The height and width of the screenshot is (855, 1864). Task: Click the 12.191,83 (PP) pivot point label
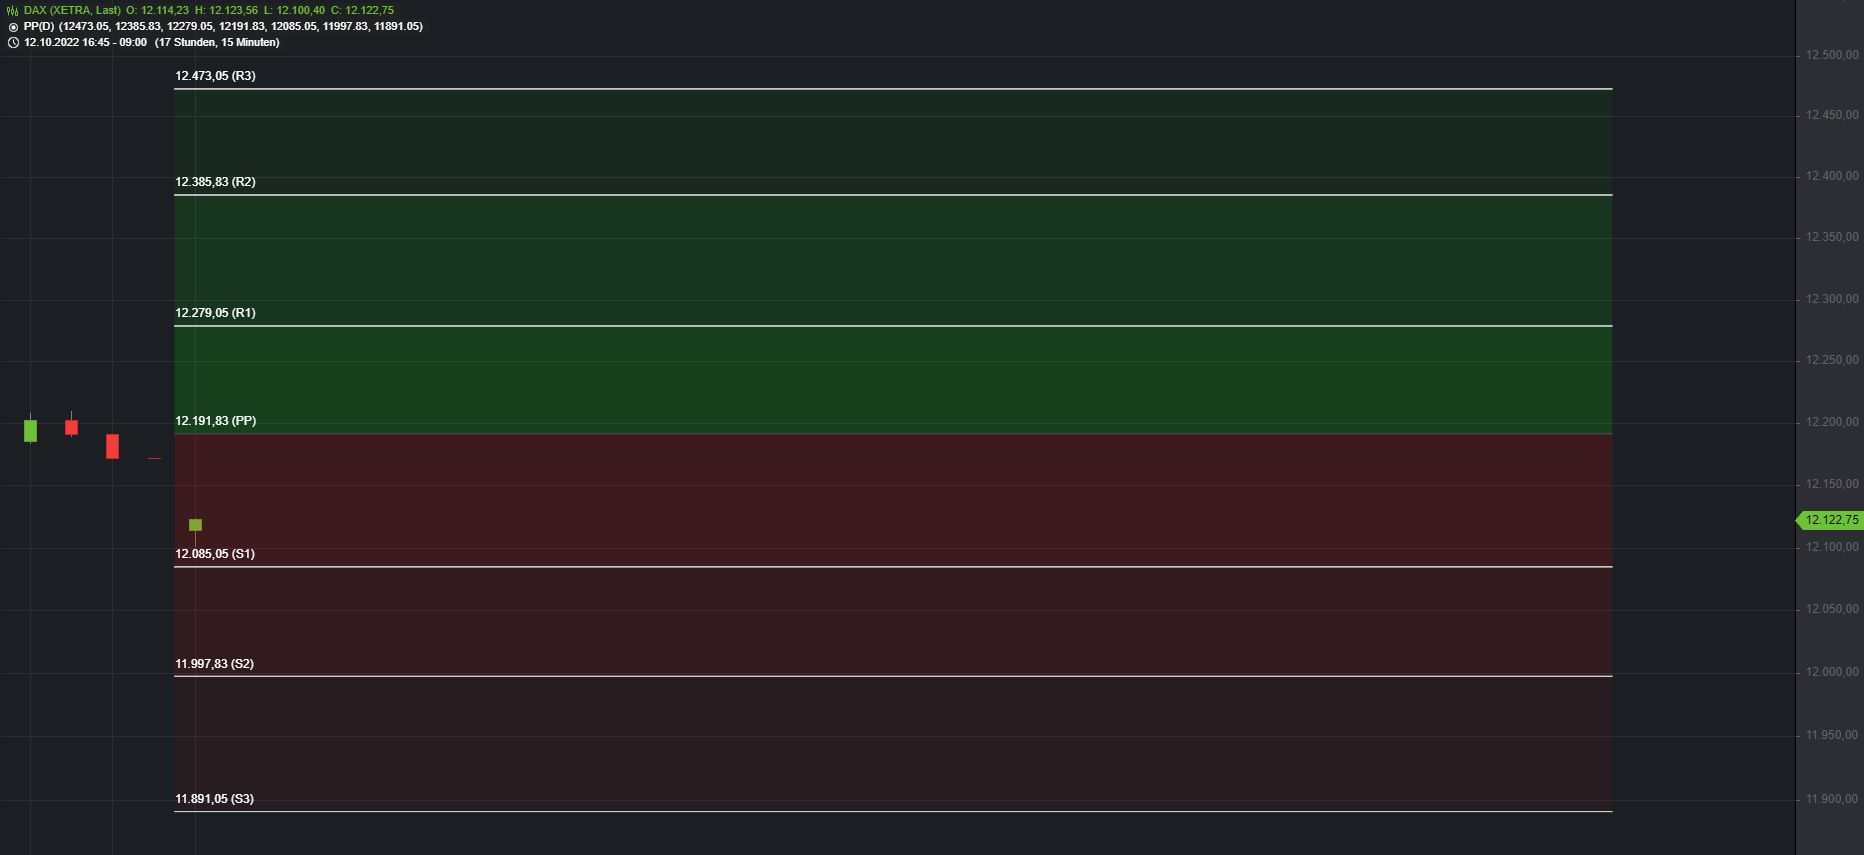coord(215,421)
